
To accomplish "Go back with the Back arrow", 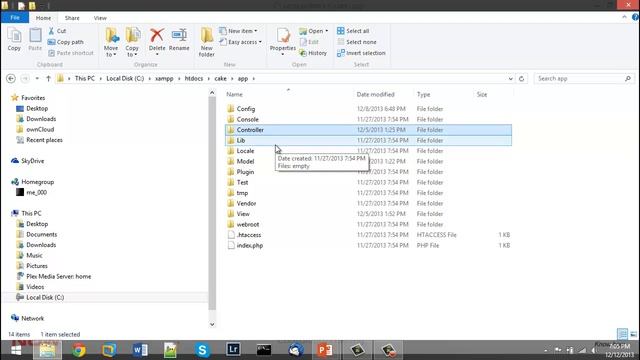I will (11, 78).
